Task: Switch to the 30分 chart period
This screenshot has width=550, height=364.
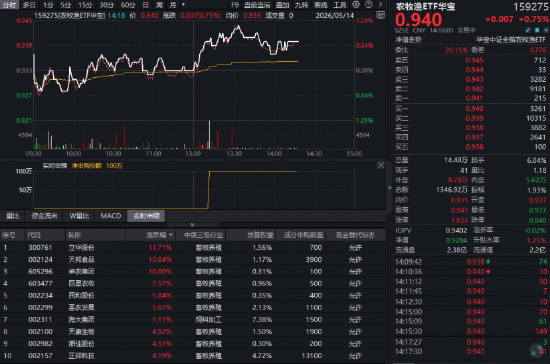Action: (106, 5)
